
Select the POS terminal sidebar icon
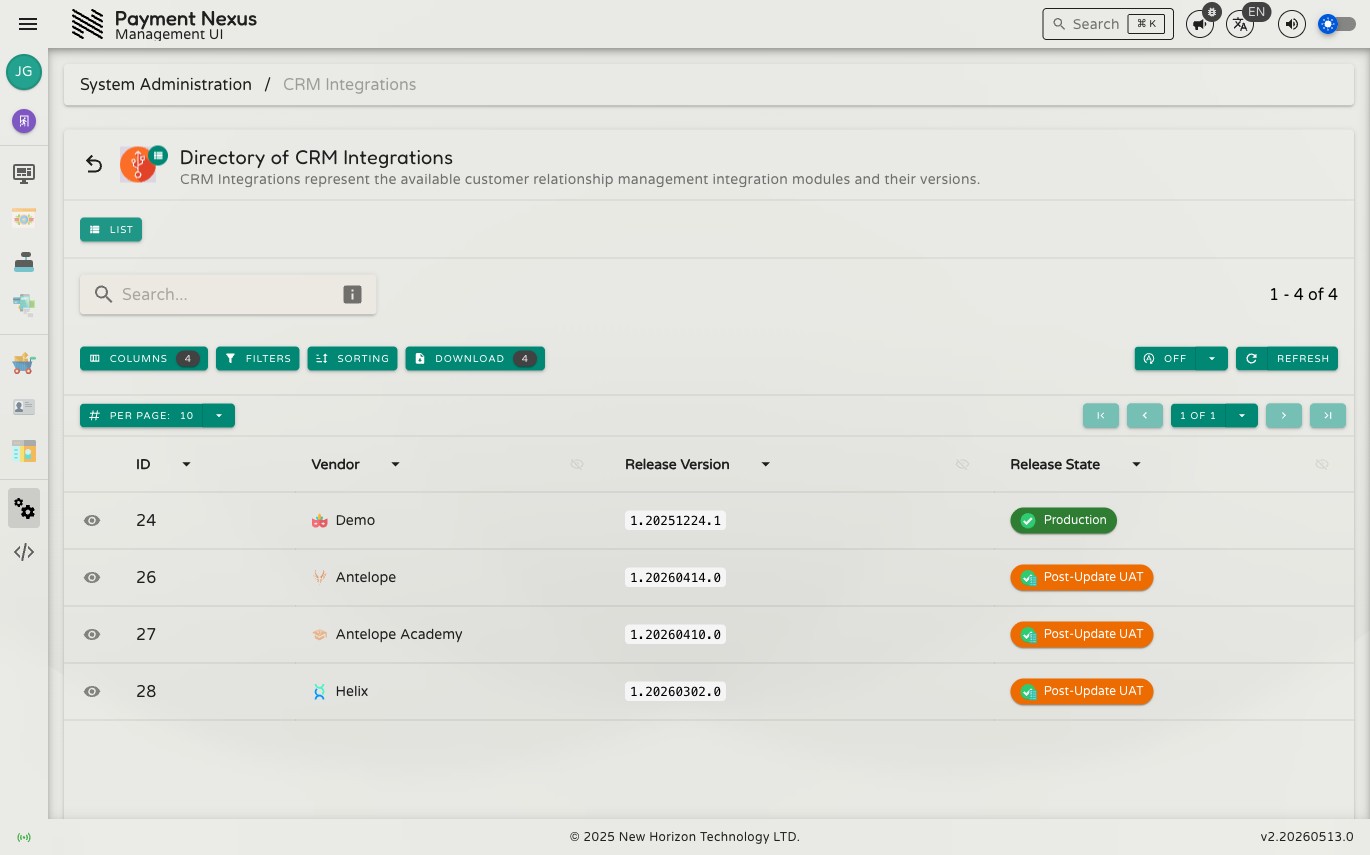point(24,262)
